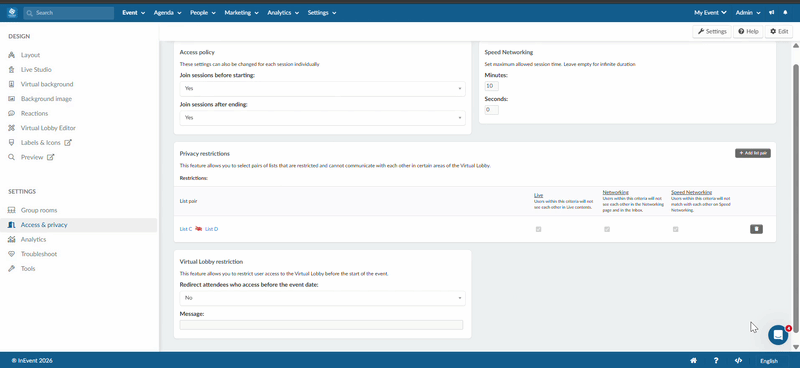Toggle the Networking restriction checkbox for List C
800x368 pixels.
click(607, 230)
